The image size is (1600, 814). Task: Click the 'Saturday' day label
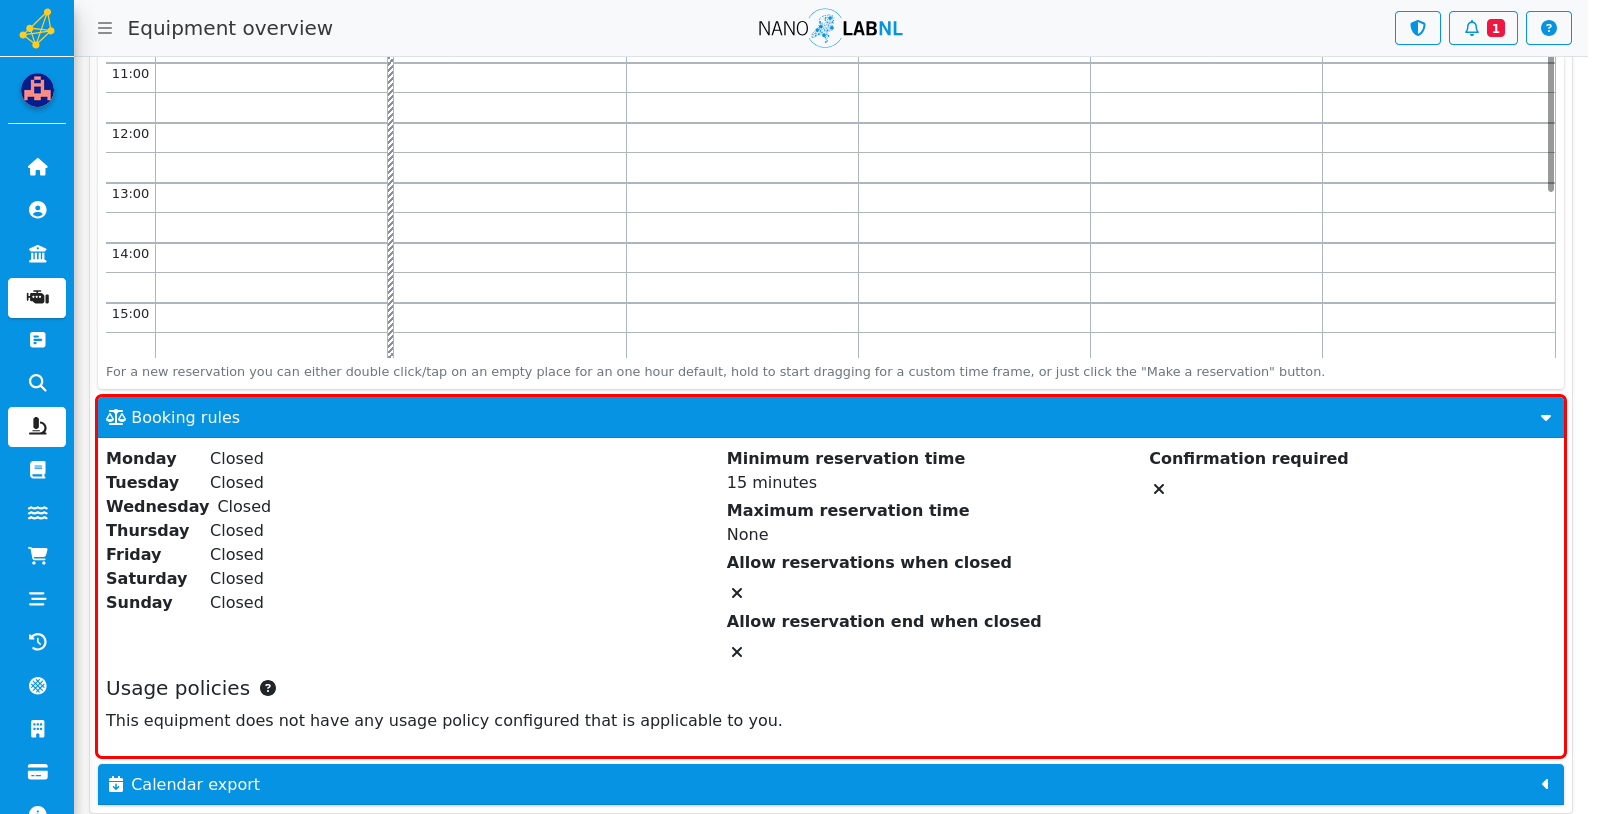tap(147, 578)
